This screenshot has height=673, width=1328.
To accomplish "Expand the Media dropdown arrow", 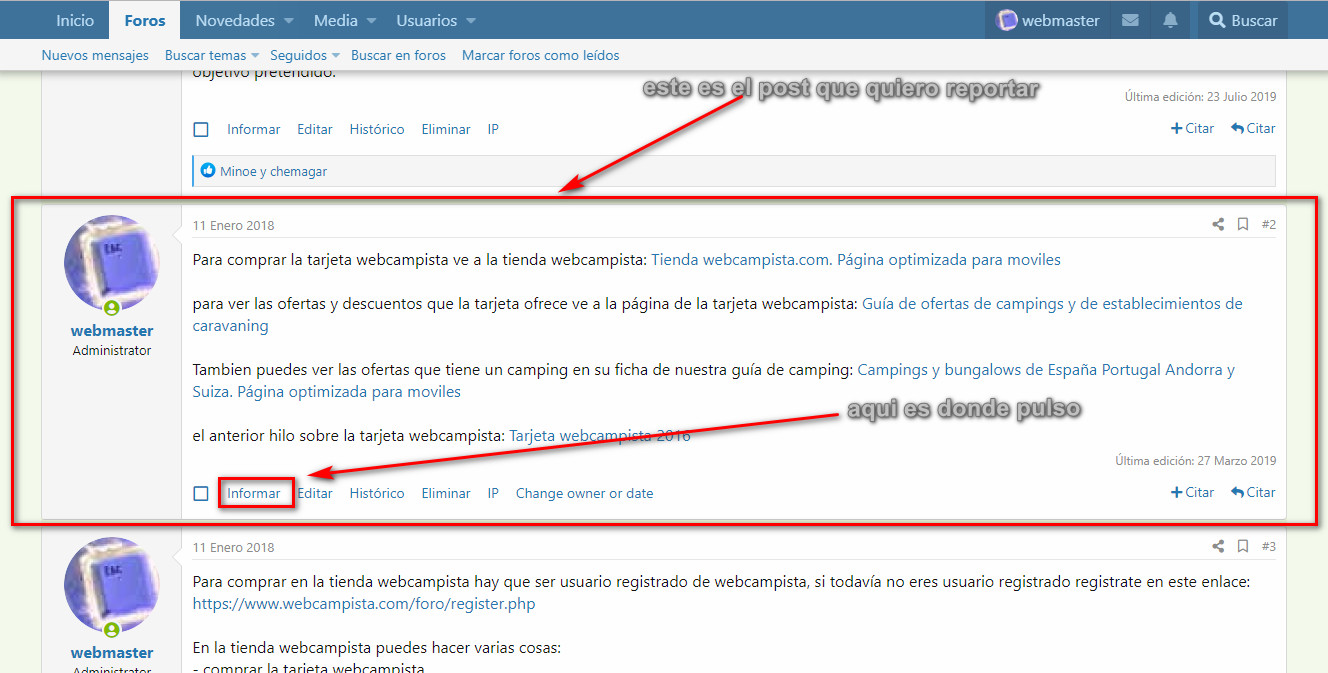I will [x=371, y=21].
